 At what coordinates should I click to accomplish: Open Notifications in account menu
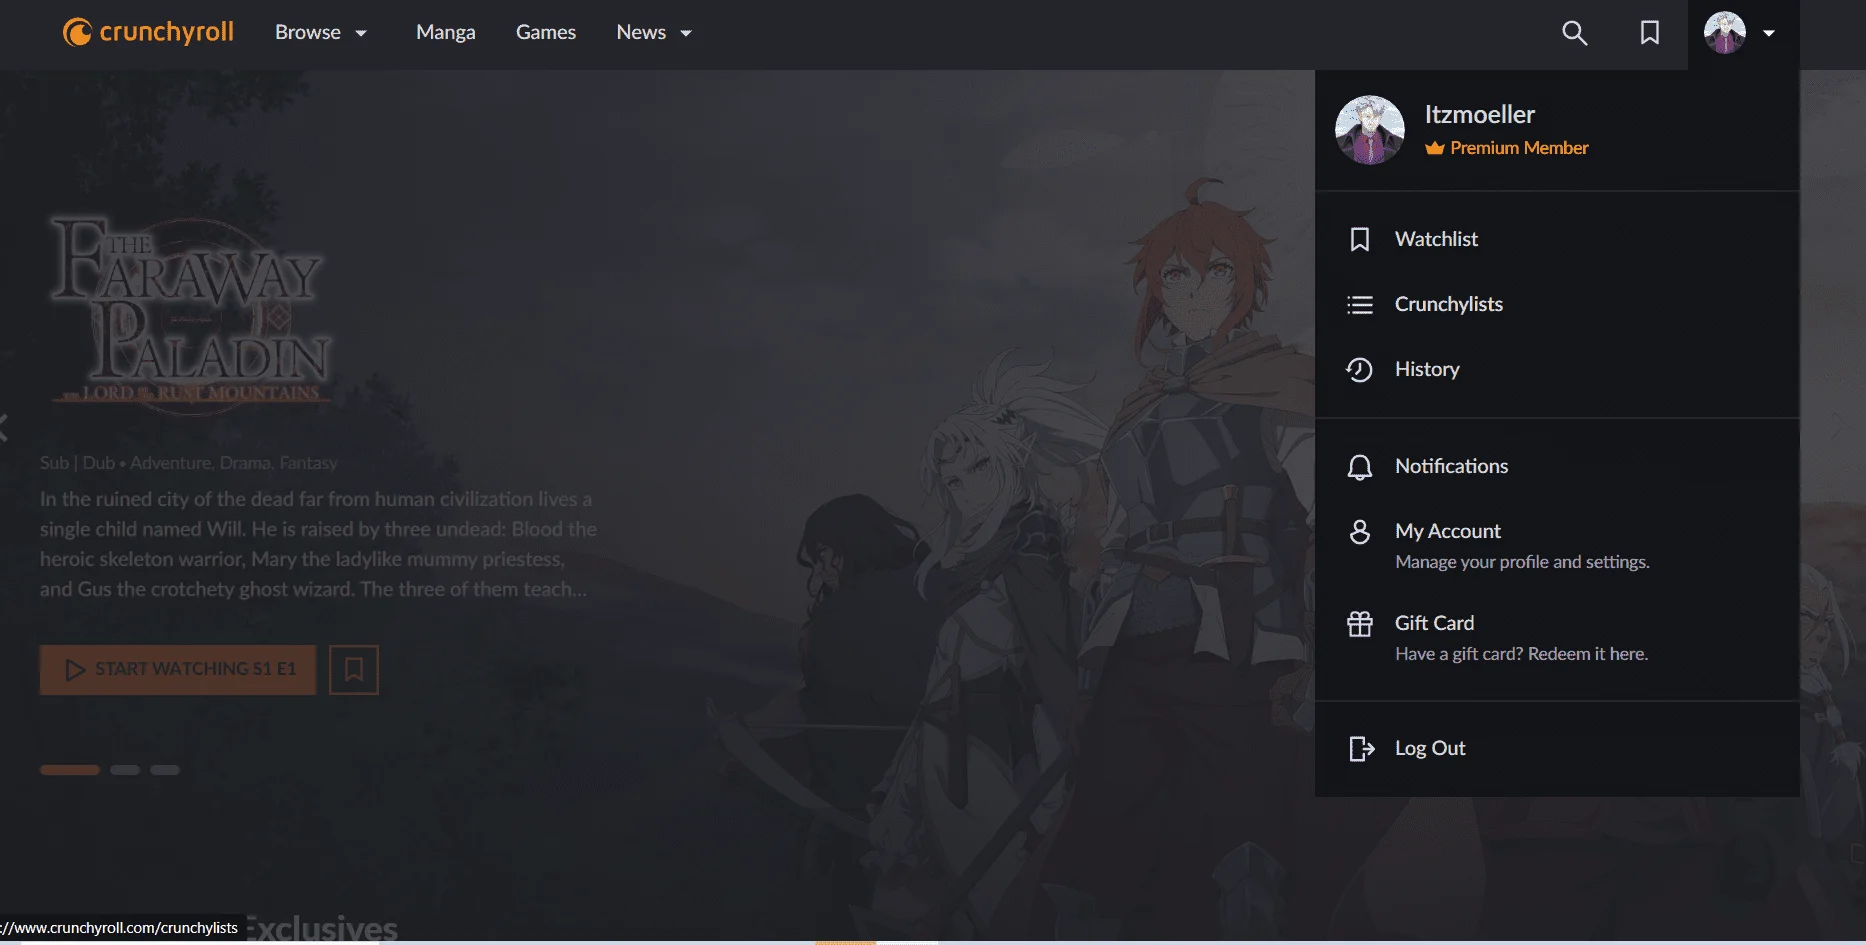click(1557, 466)
